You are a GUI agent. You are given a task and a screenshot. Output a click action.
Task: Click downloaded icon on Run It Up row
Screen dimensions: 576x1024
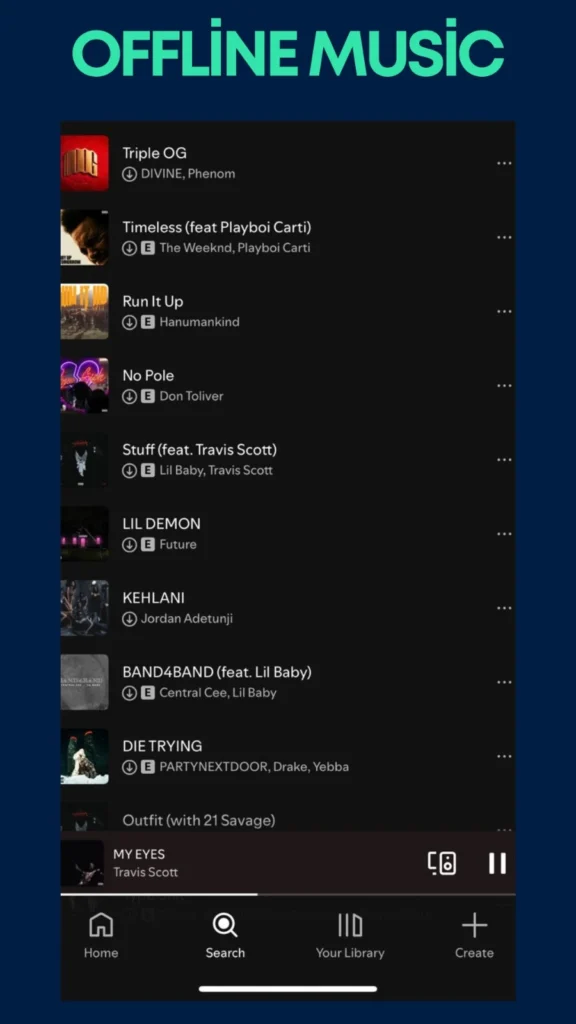(129, 322)
